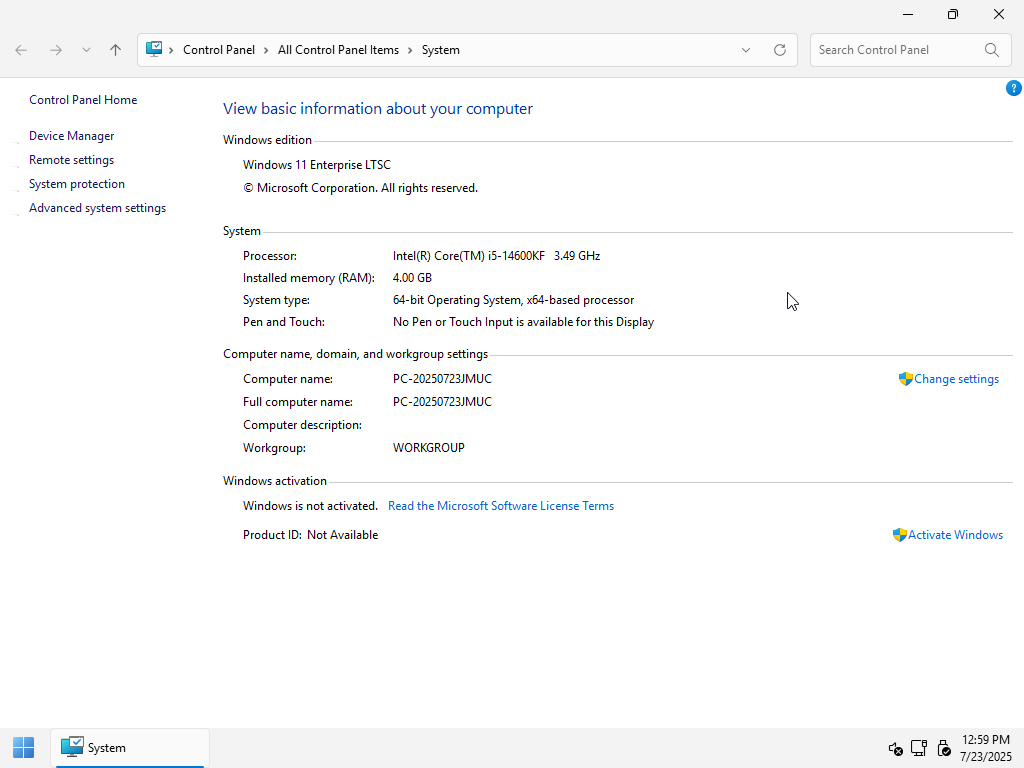Open address bar previous locations dropdown
The image size is (1024, 768).
click(746, 50)
